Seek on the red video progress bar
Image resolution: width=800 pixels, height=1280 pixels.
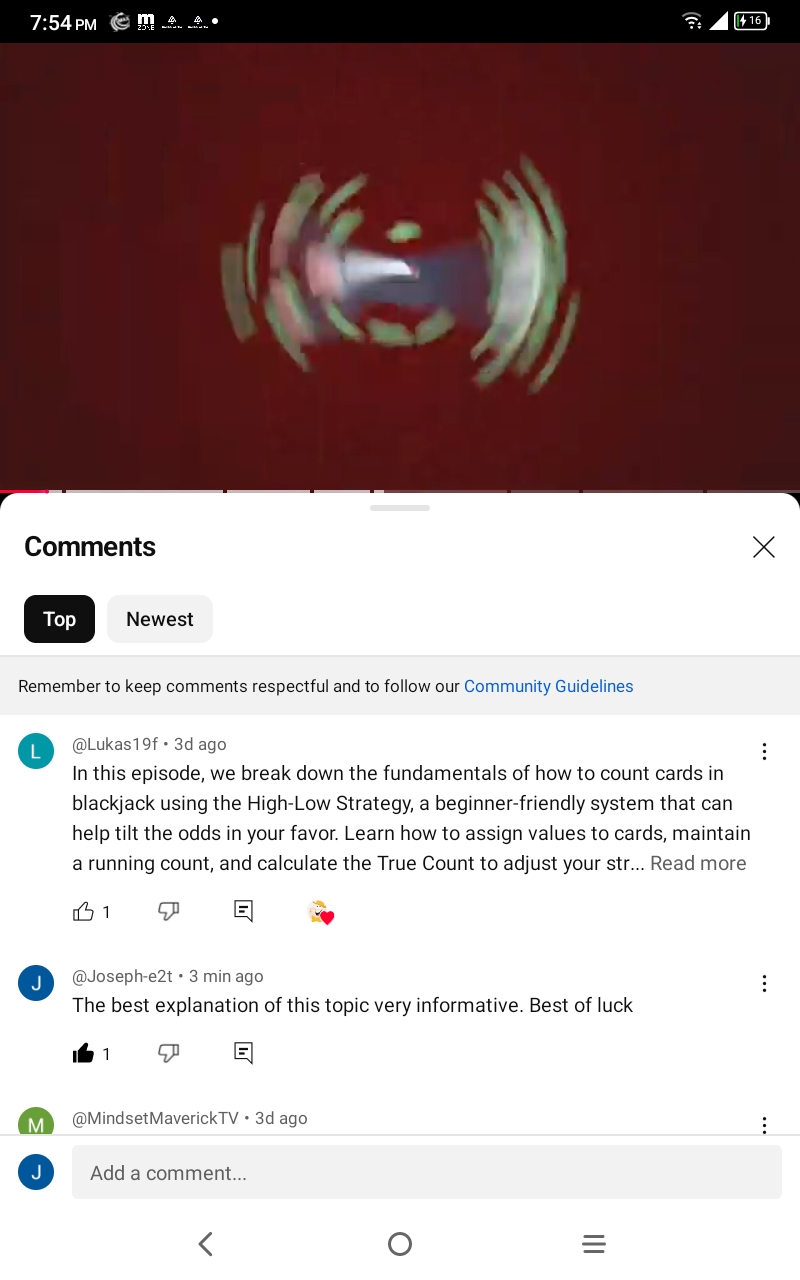coord(400,491)
